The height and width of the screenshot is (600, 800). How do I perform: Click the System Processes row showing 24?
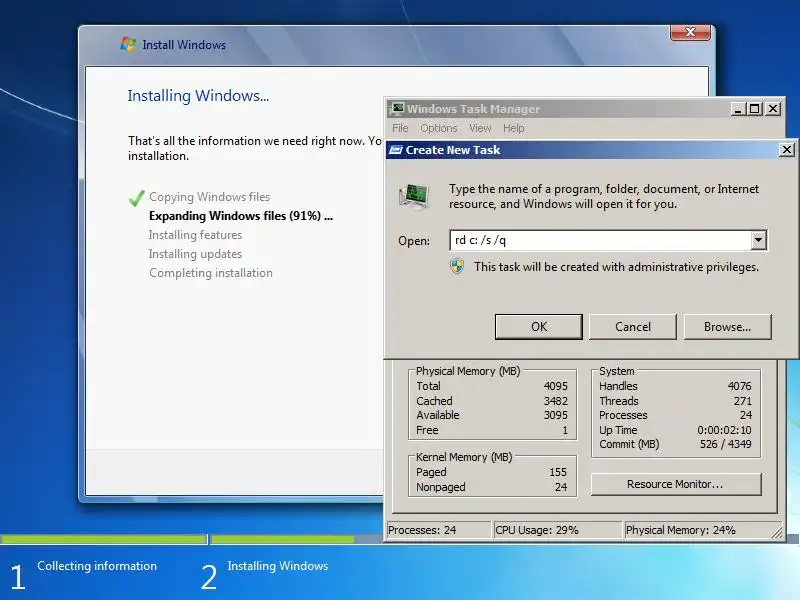click(676, 415)
